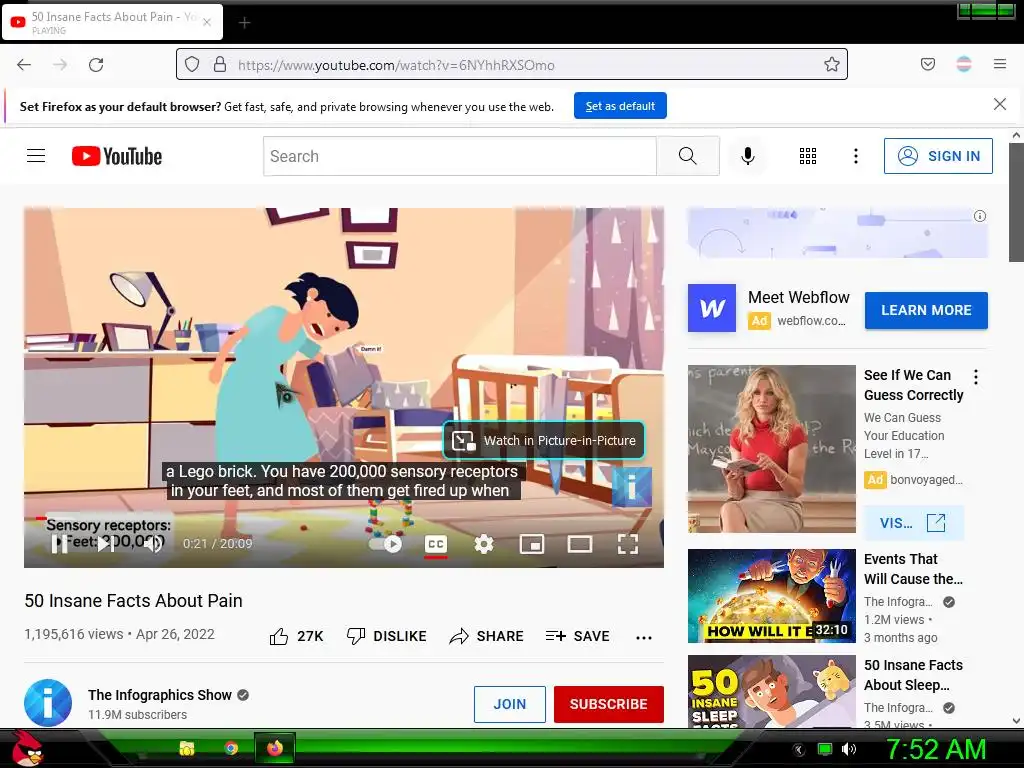Click the Webflow logo in ad

click(712, 308)
